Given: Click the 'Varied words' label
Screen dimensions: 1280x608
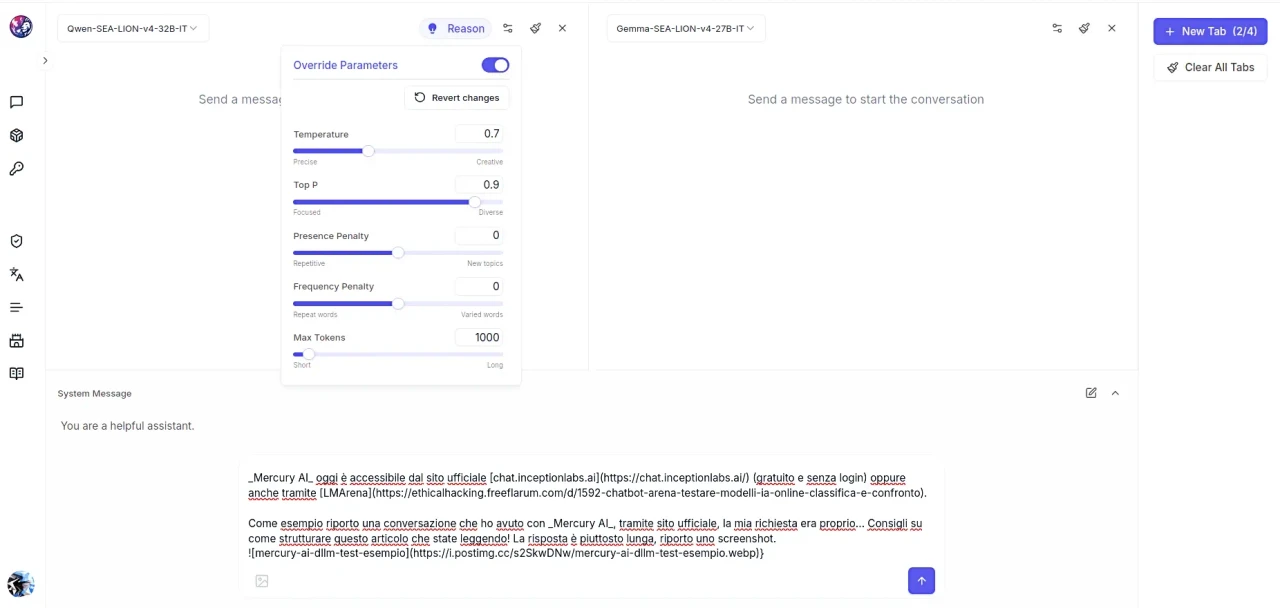Looking at the screenshot, I should tap(482, 314).
